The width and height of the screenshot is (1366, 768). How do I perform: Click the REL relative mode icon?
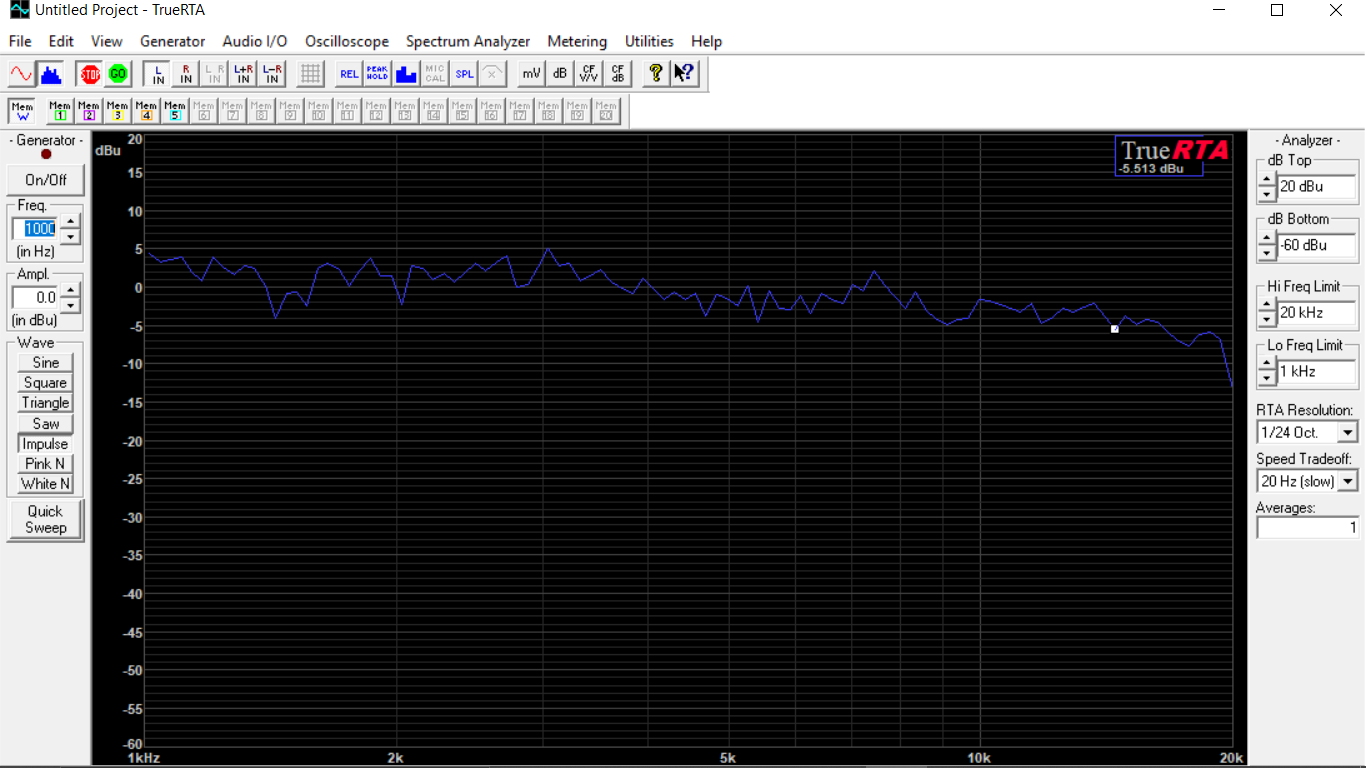pyautogui.click(x=348, y=74)
